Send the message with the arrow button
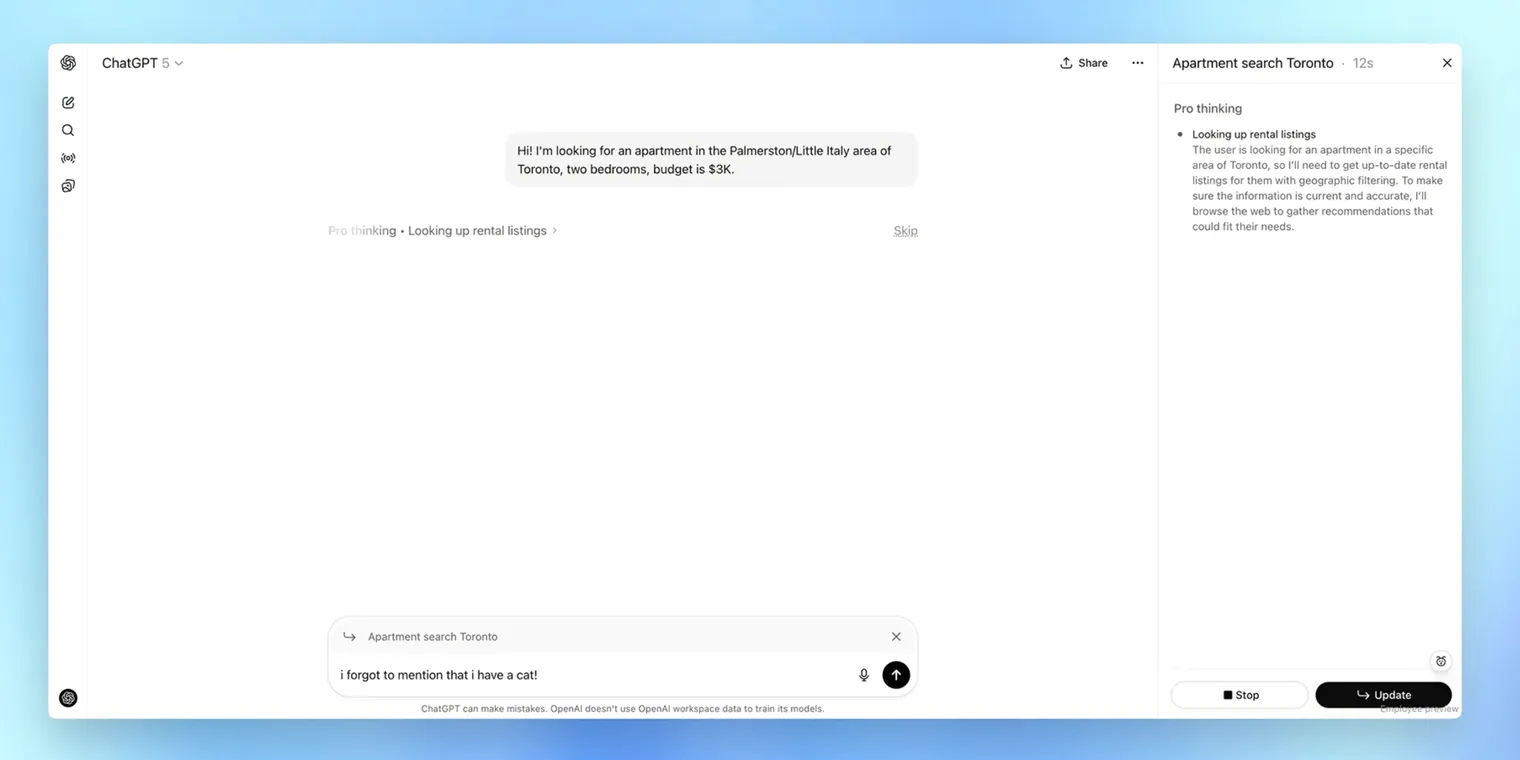This screenshot has height=760, width=1520. (x=896, y=674)
